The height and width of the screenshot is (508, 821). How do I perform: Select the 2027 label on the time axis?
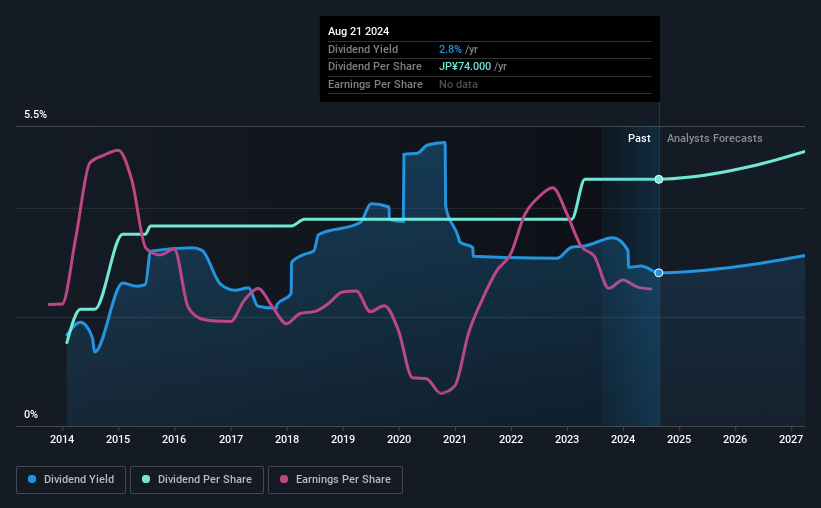[x=791, y=439]
